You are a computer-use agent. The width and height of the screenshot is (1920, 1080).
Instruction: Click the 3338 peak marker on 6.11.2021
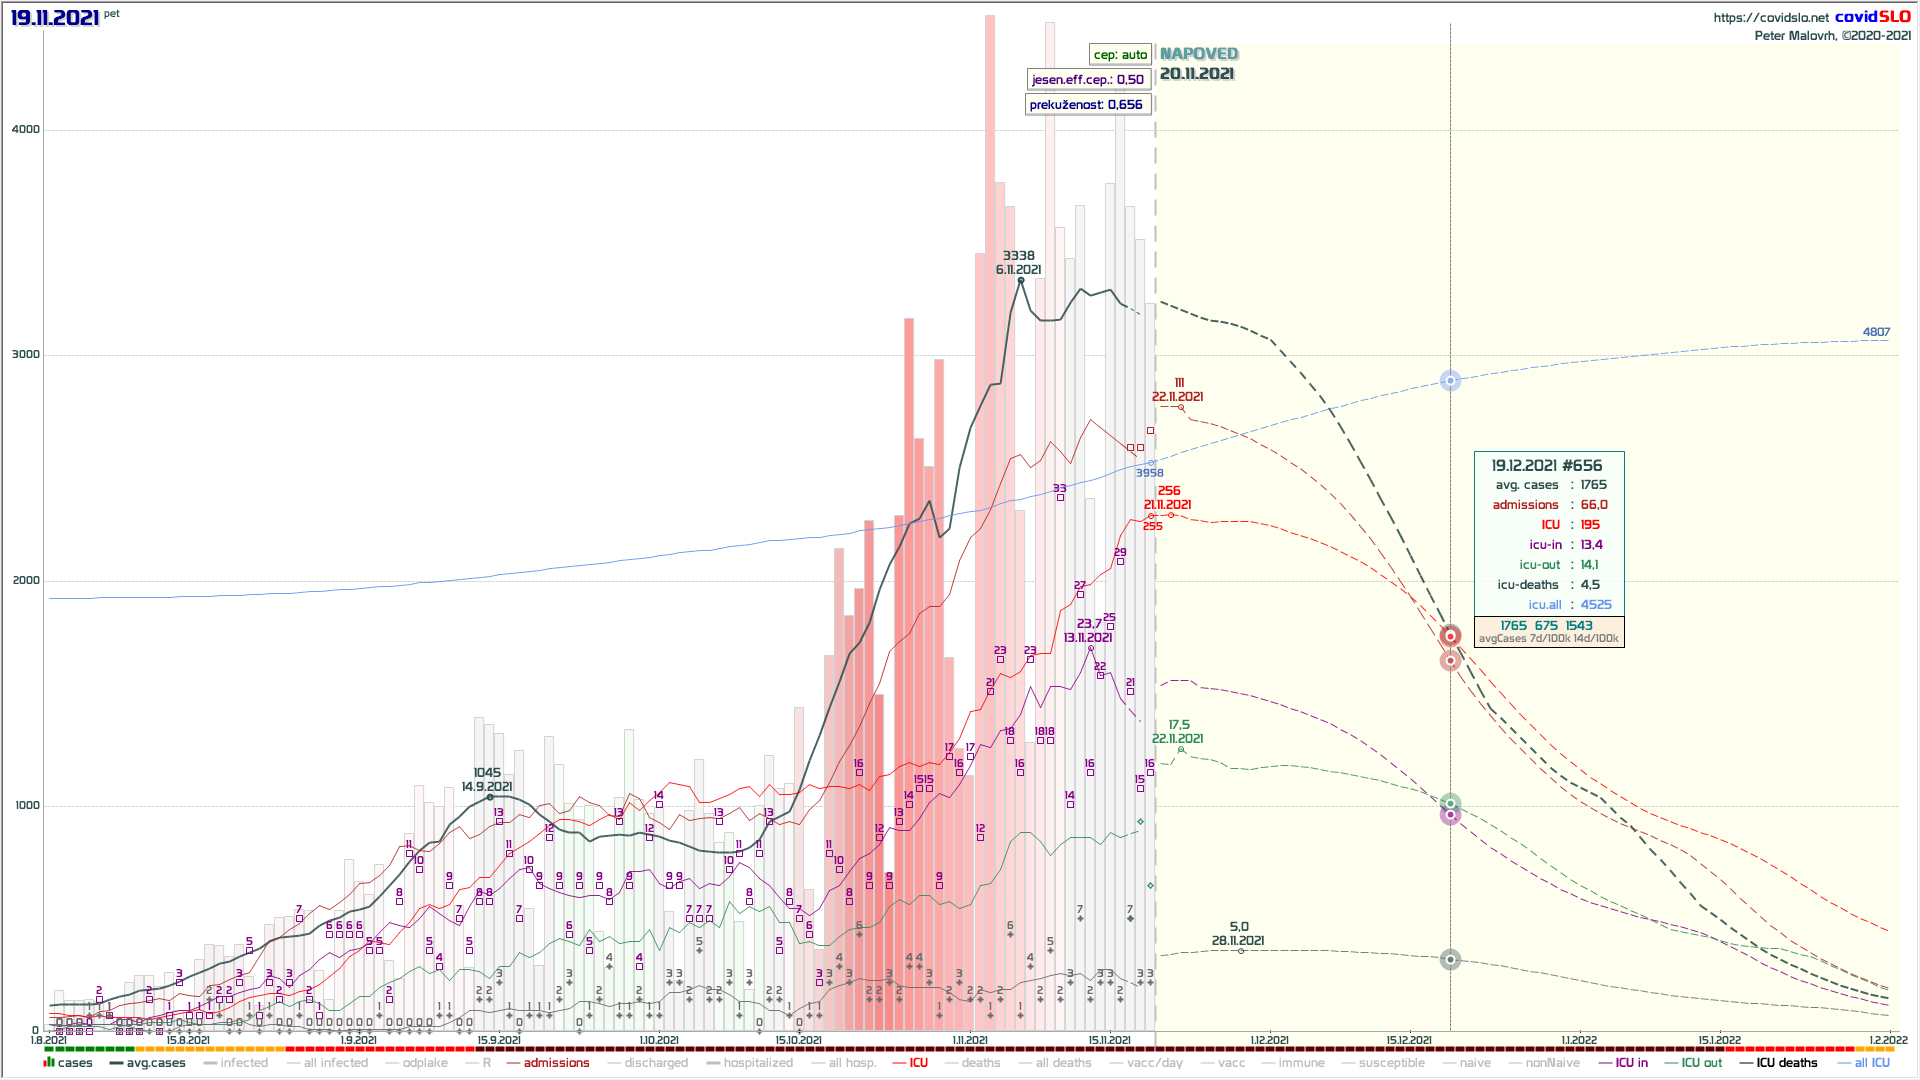tap(1021, 281)
